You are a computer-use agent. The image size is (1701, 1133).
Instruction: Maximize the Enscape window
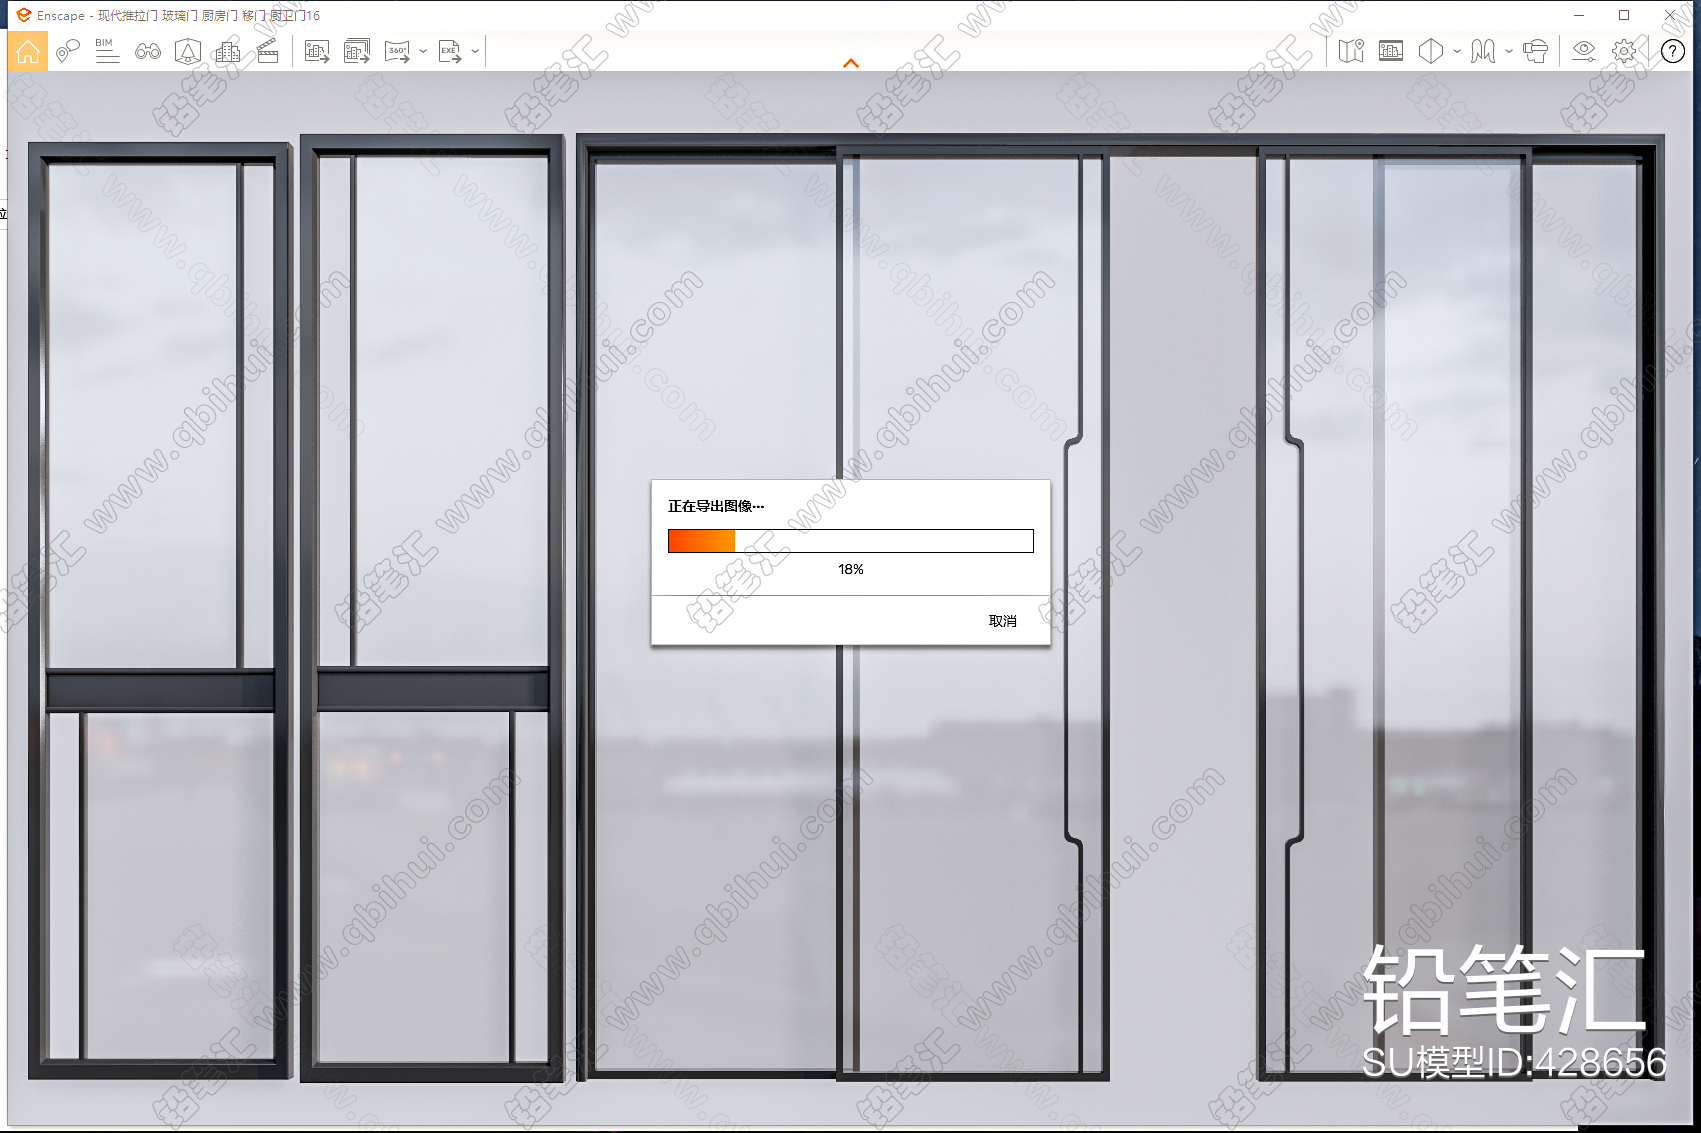click(1624, 15)
